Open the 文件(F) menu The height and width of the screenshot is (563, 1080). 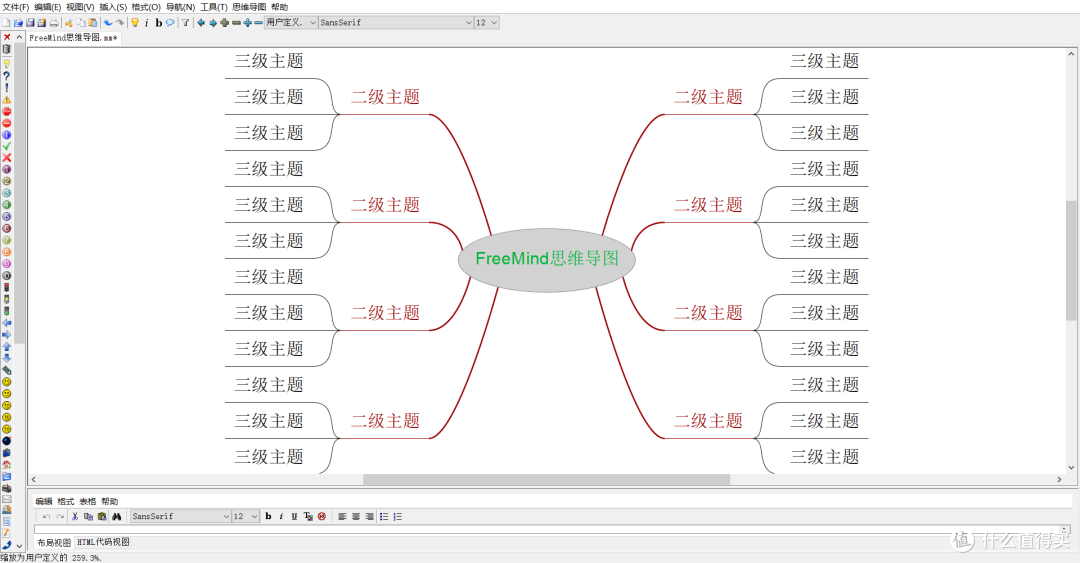coord(15,7)
